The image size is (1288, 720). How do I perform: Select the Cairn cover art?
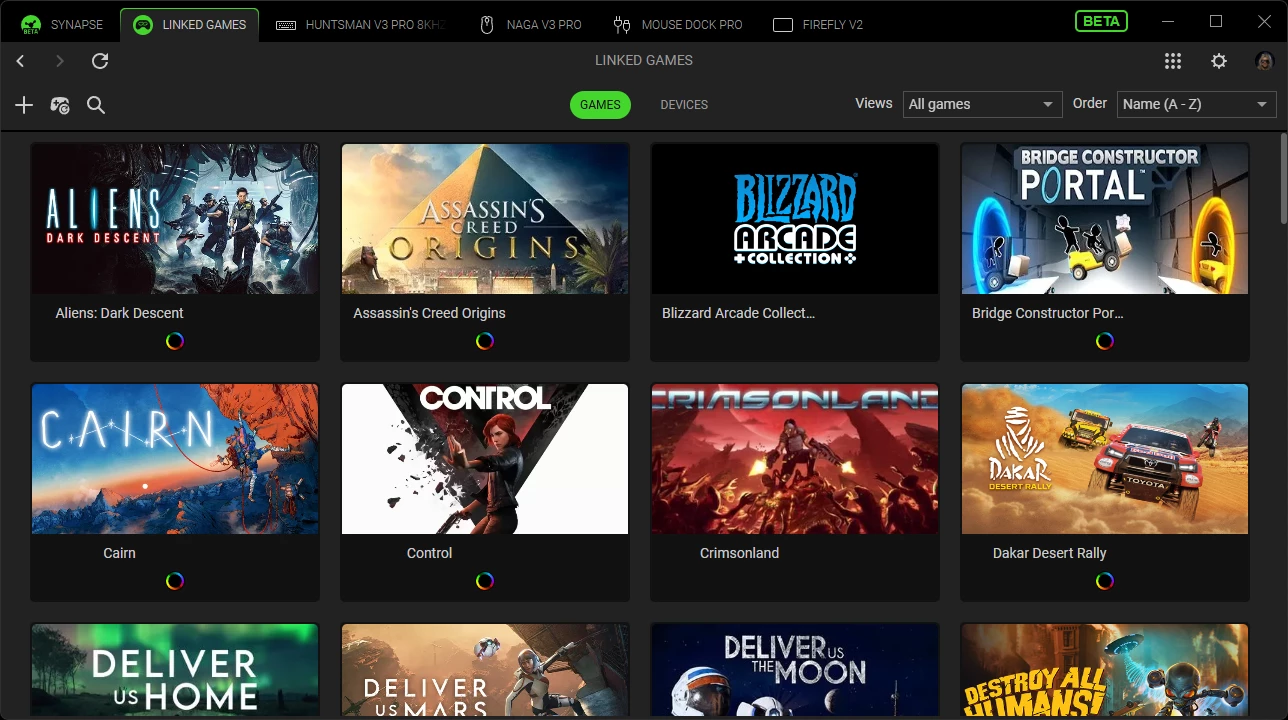(x=175, y=458)
